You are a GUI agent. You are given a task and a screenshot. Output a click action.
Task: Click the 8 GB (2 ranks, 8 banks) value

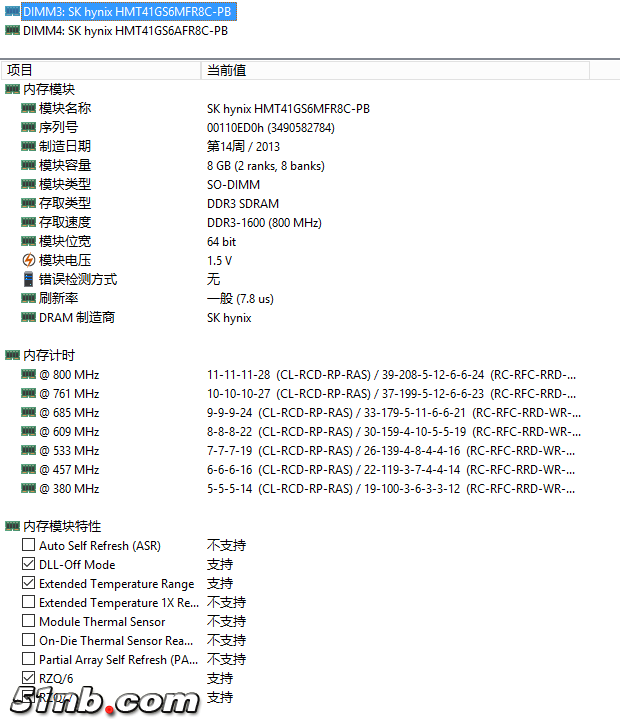pyautogui.click(x=266, y=166)
